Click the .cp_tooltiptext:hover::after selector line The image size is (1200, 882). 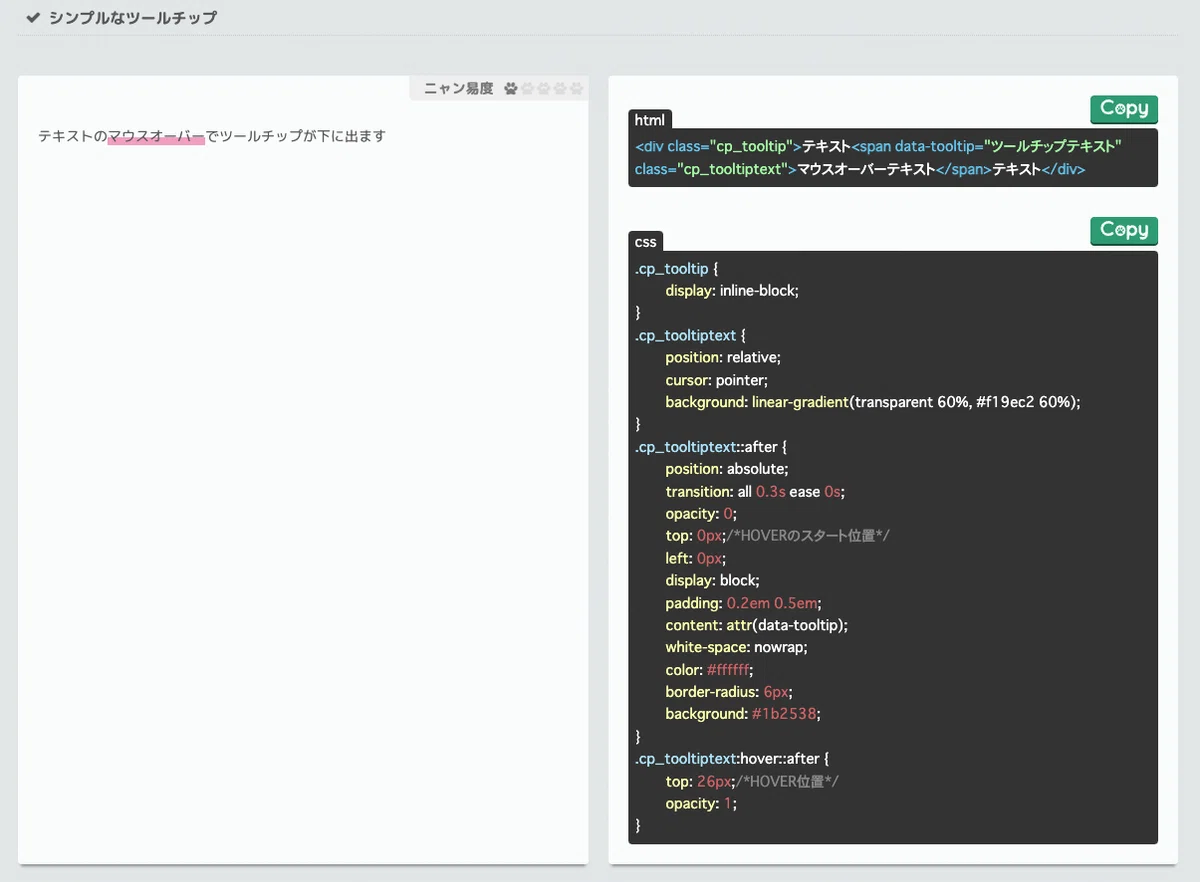tap(732, 759)
